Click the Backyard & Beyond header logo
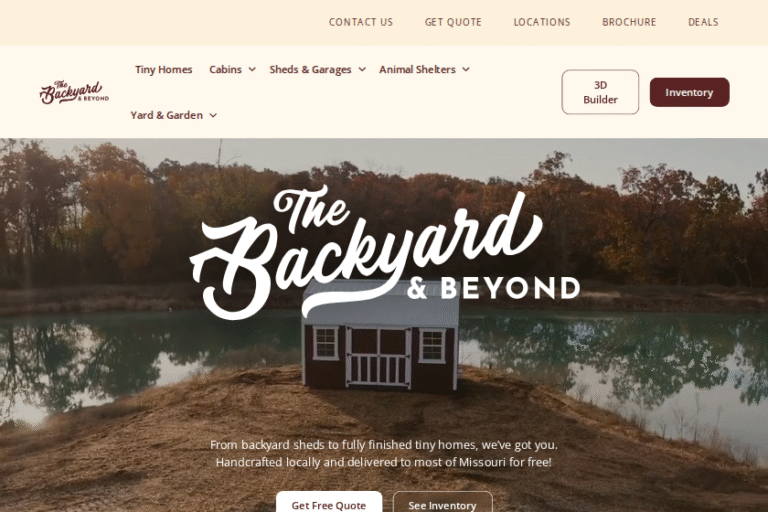 coord(74,92)
